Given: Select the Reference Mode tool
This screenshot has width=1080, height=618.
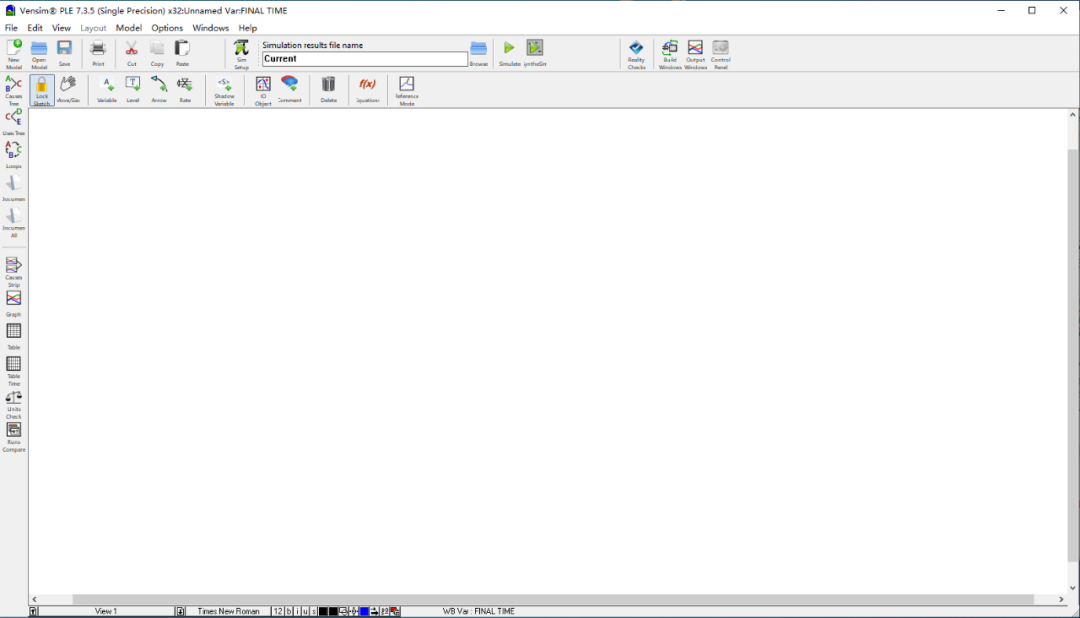Looking at the screenshot, I should point(407,90).
